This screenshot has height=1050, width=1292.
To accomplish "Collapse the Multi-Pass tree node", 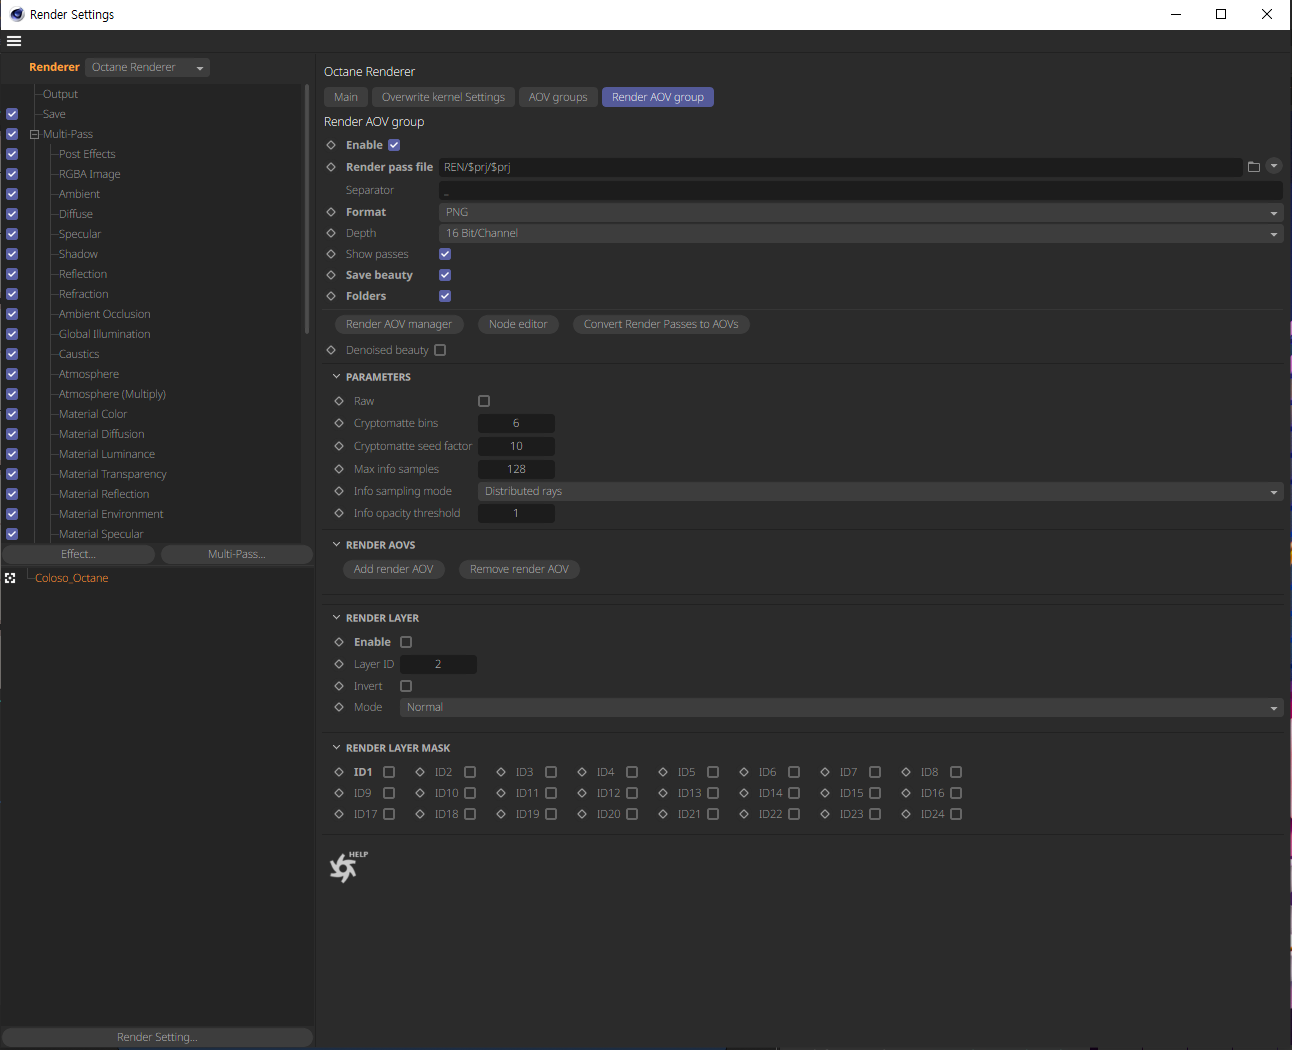I will pos(34,134).
